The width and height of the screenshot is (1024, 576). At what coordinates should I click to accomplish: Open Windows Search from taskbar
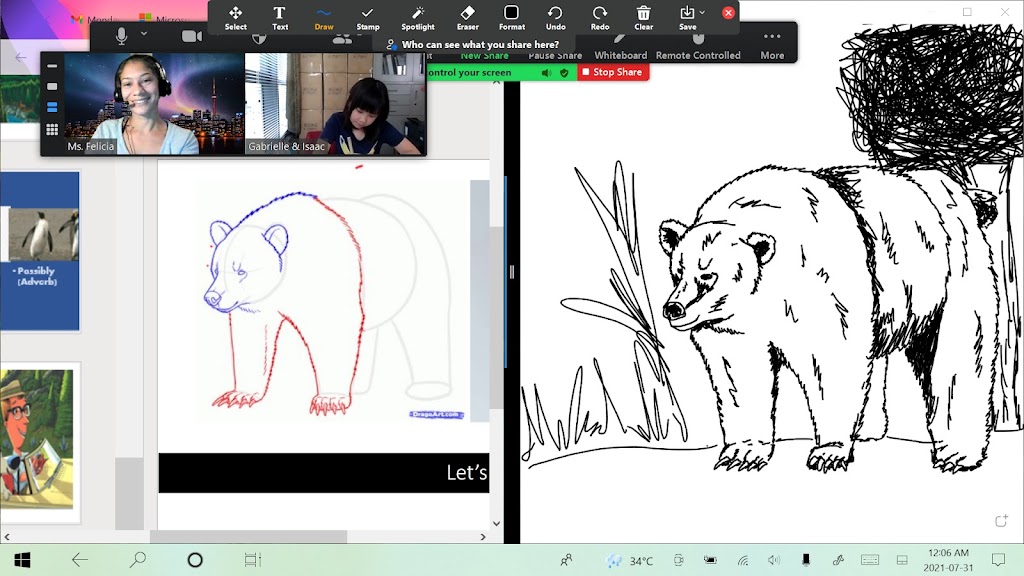pyautogui.click(x=137, y=560)
